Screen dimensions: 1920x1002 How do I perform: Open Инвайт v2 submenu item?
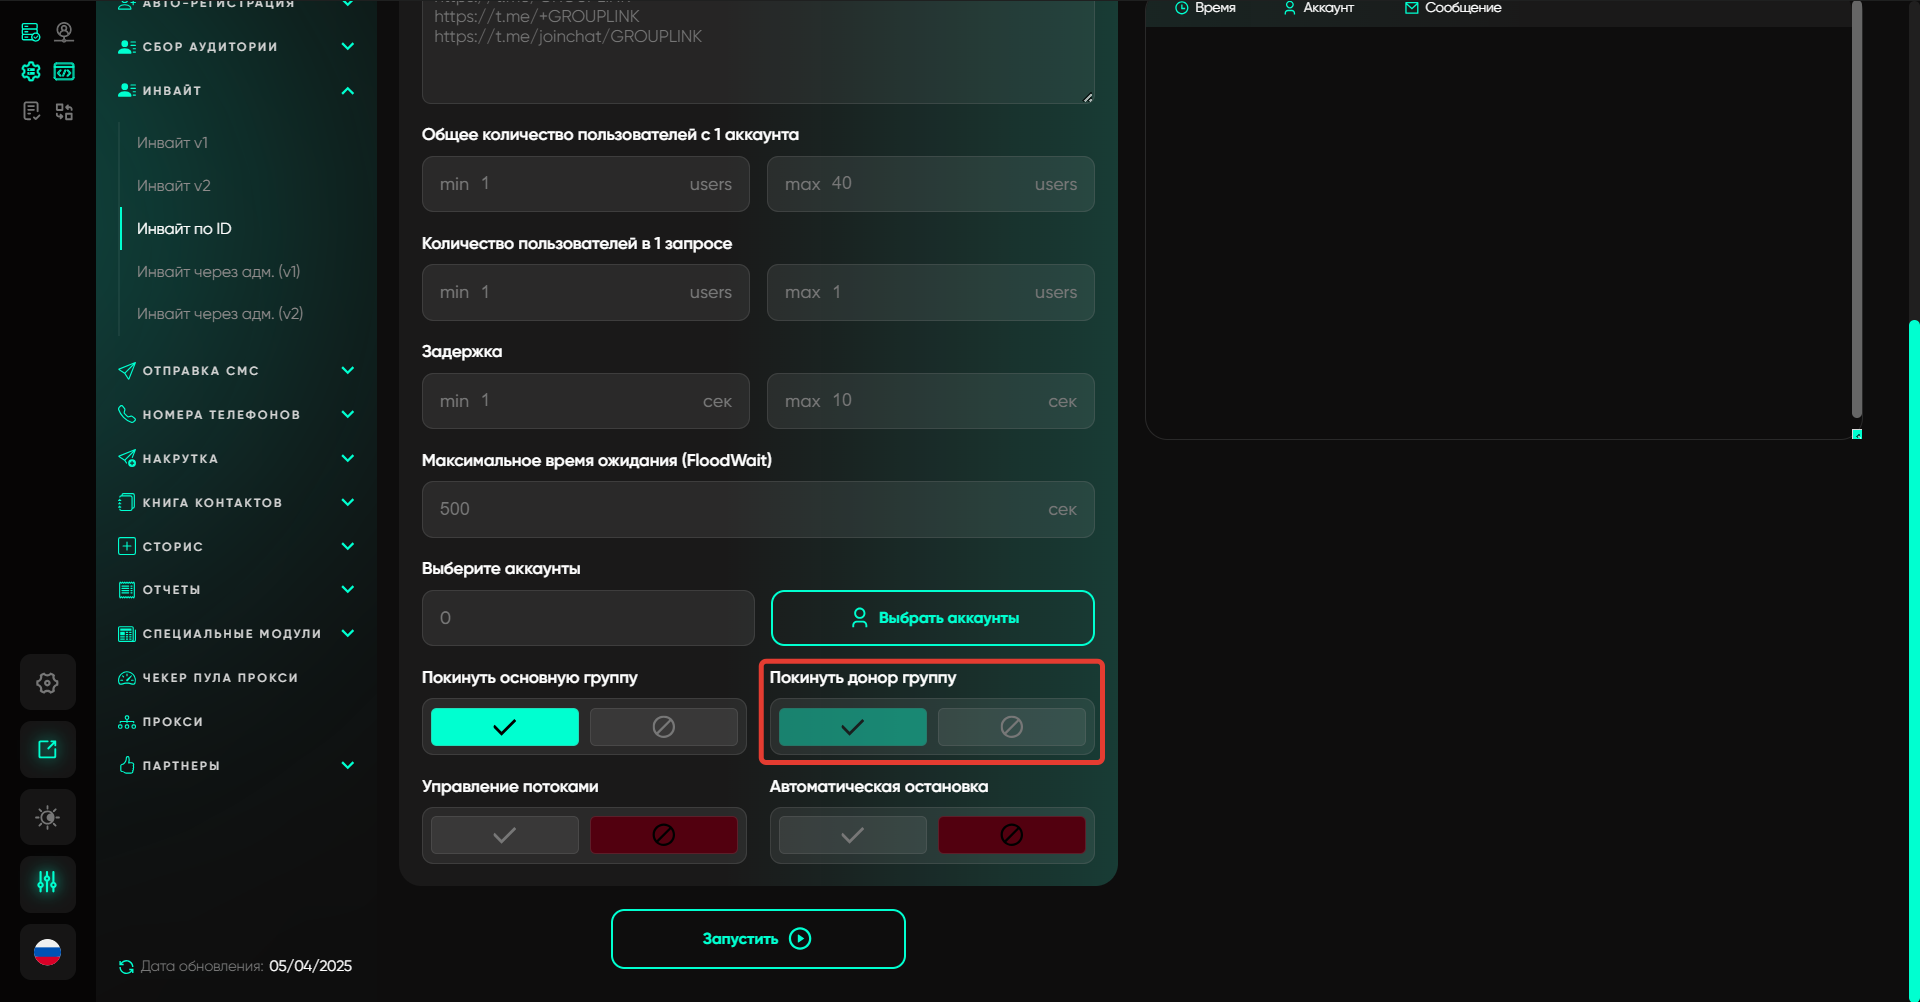point(174,186)
